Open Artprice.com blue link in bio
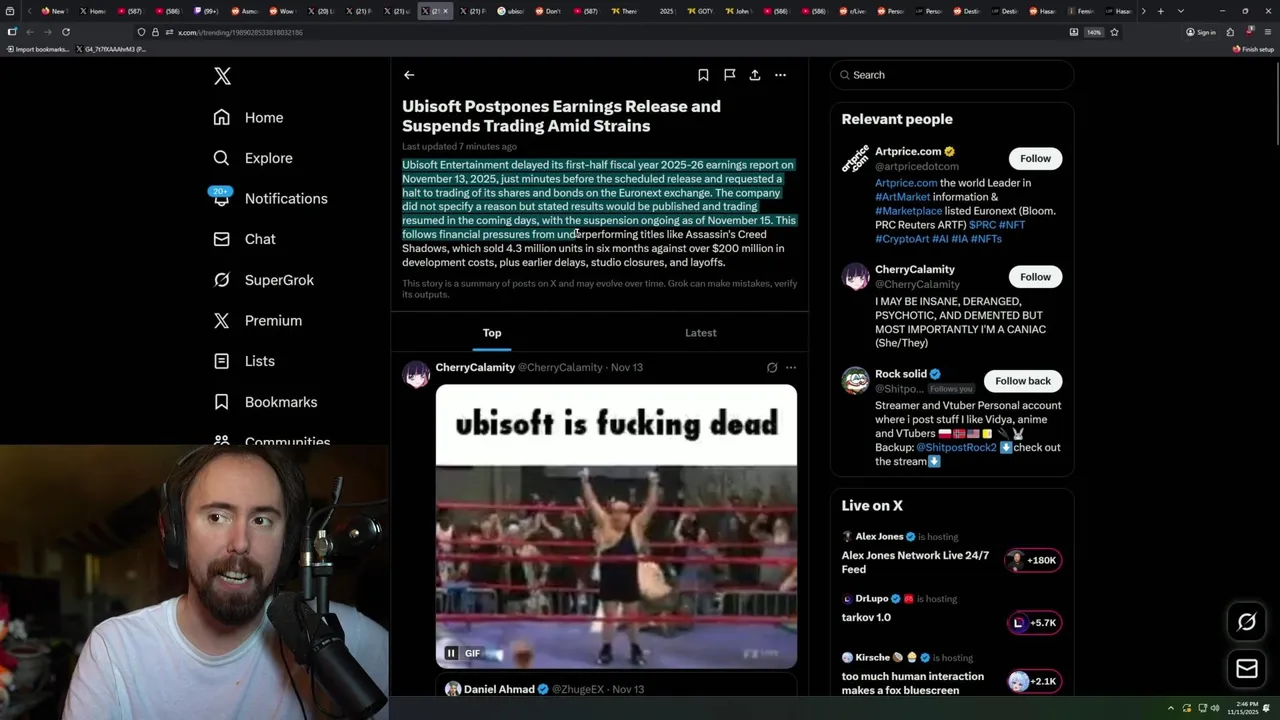 (x=906, y=183)
